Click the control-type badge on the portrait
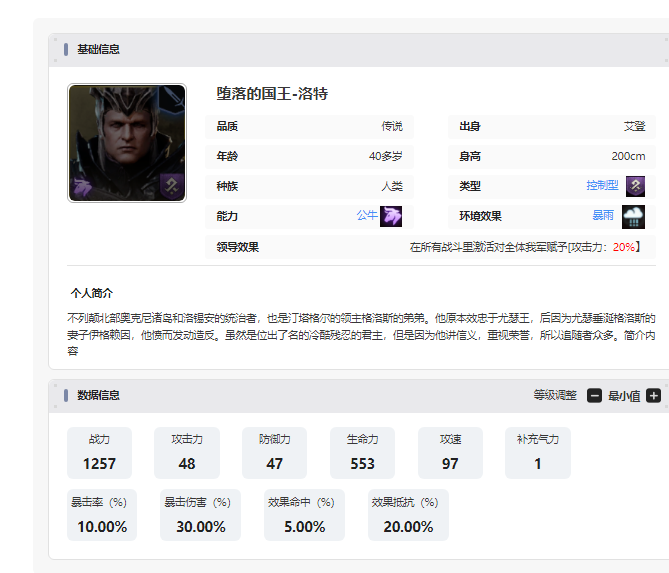 point(172,186)
